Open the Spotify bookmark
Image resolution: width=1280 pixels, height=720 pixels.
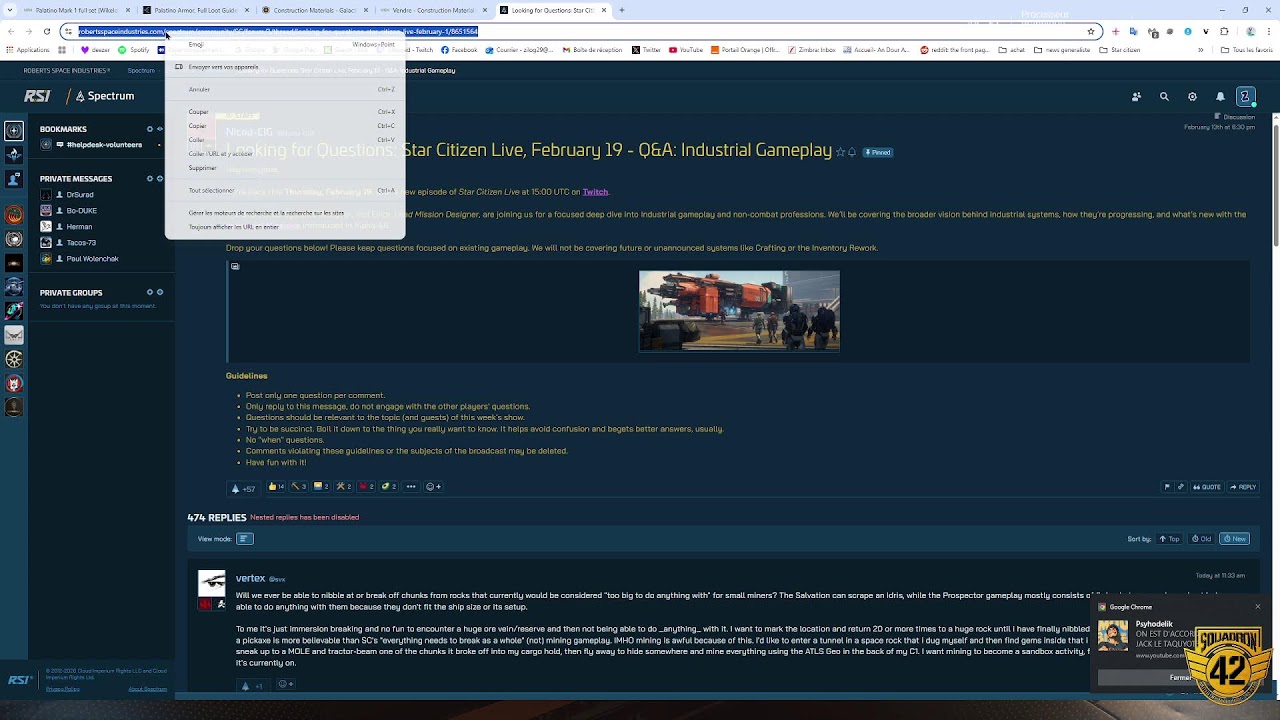pos(134,49)
